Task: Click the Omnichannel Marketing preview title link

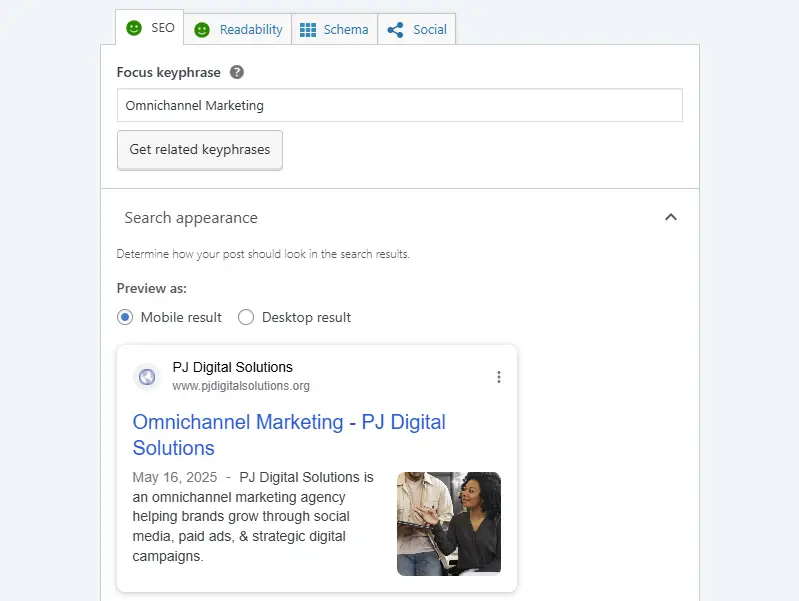Action: [289, 435]
